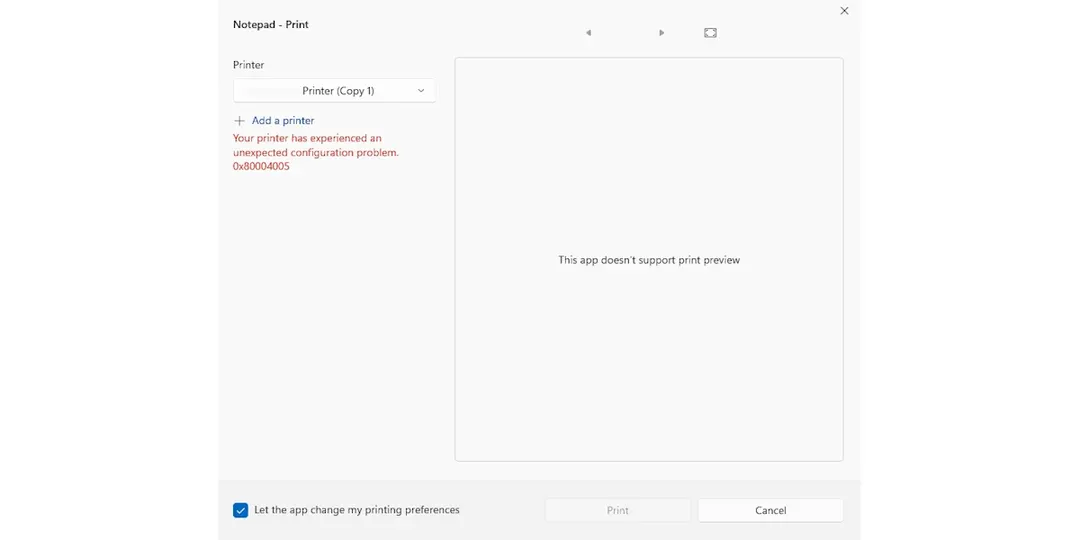Click the "Let the app change my printing preferences" label
This screenshot has width=1080, height=540.
[357, 510]
